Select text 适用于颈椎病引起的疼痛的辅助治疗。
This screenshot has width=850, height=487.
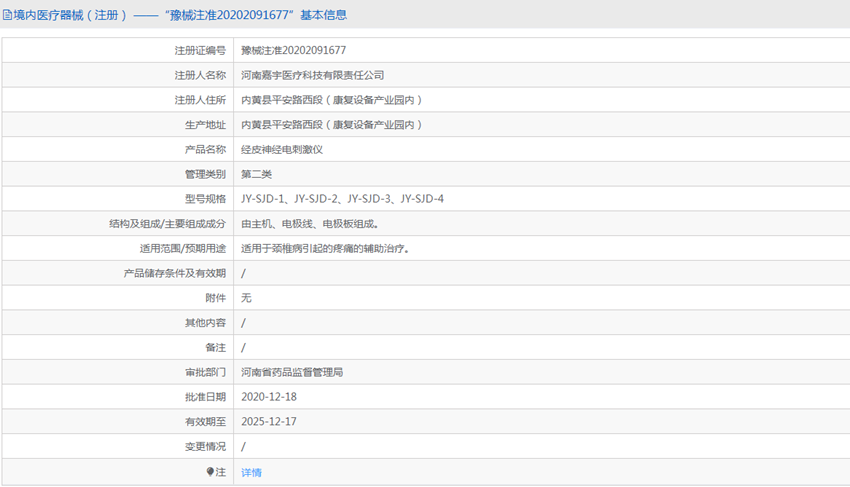[x=325, y=248]
